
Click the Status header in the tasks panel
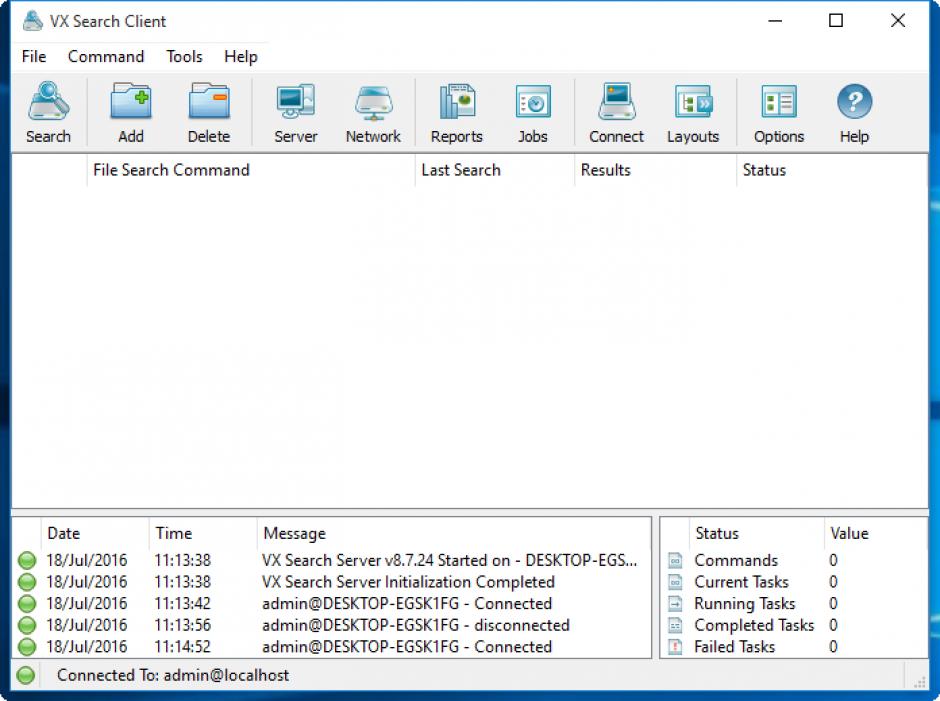(757, 533)
